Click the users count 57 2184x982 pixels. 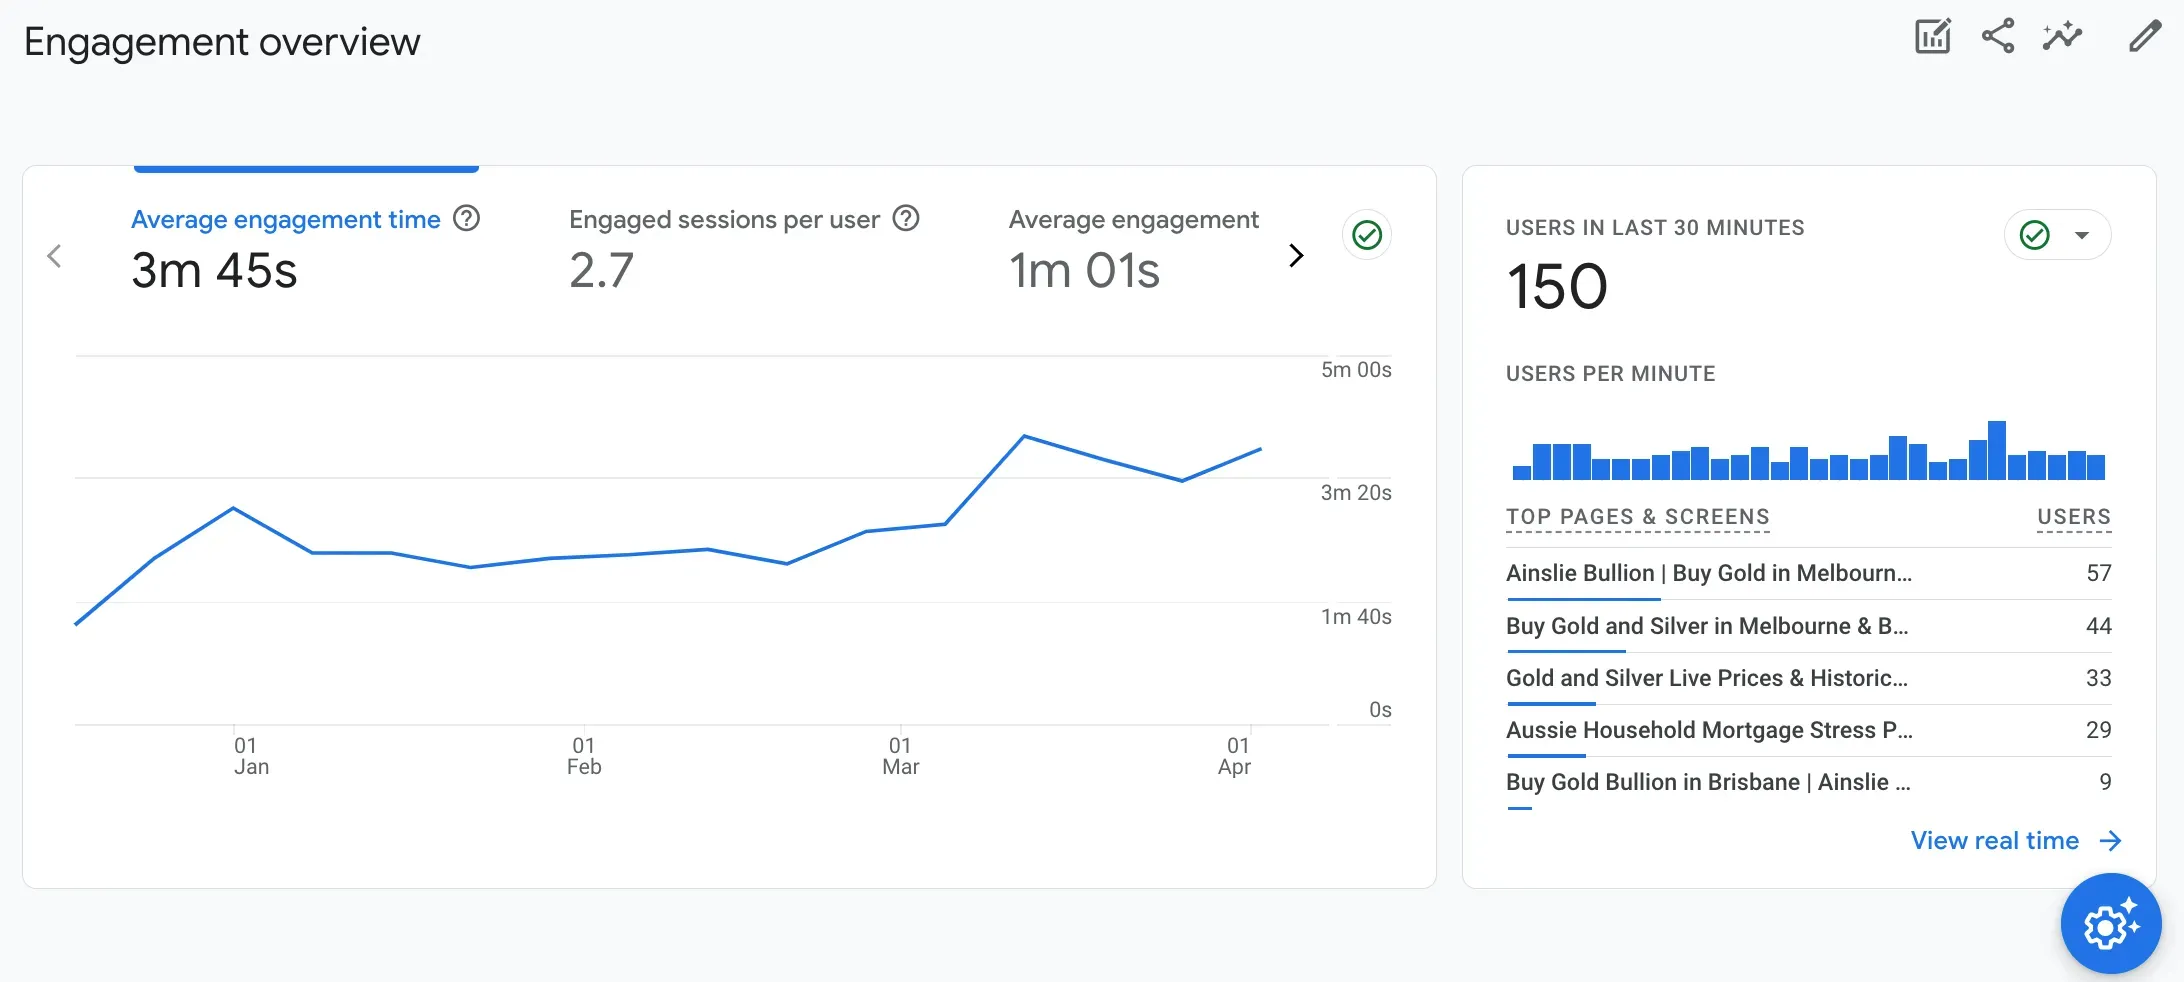click(2099, 573)
